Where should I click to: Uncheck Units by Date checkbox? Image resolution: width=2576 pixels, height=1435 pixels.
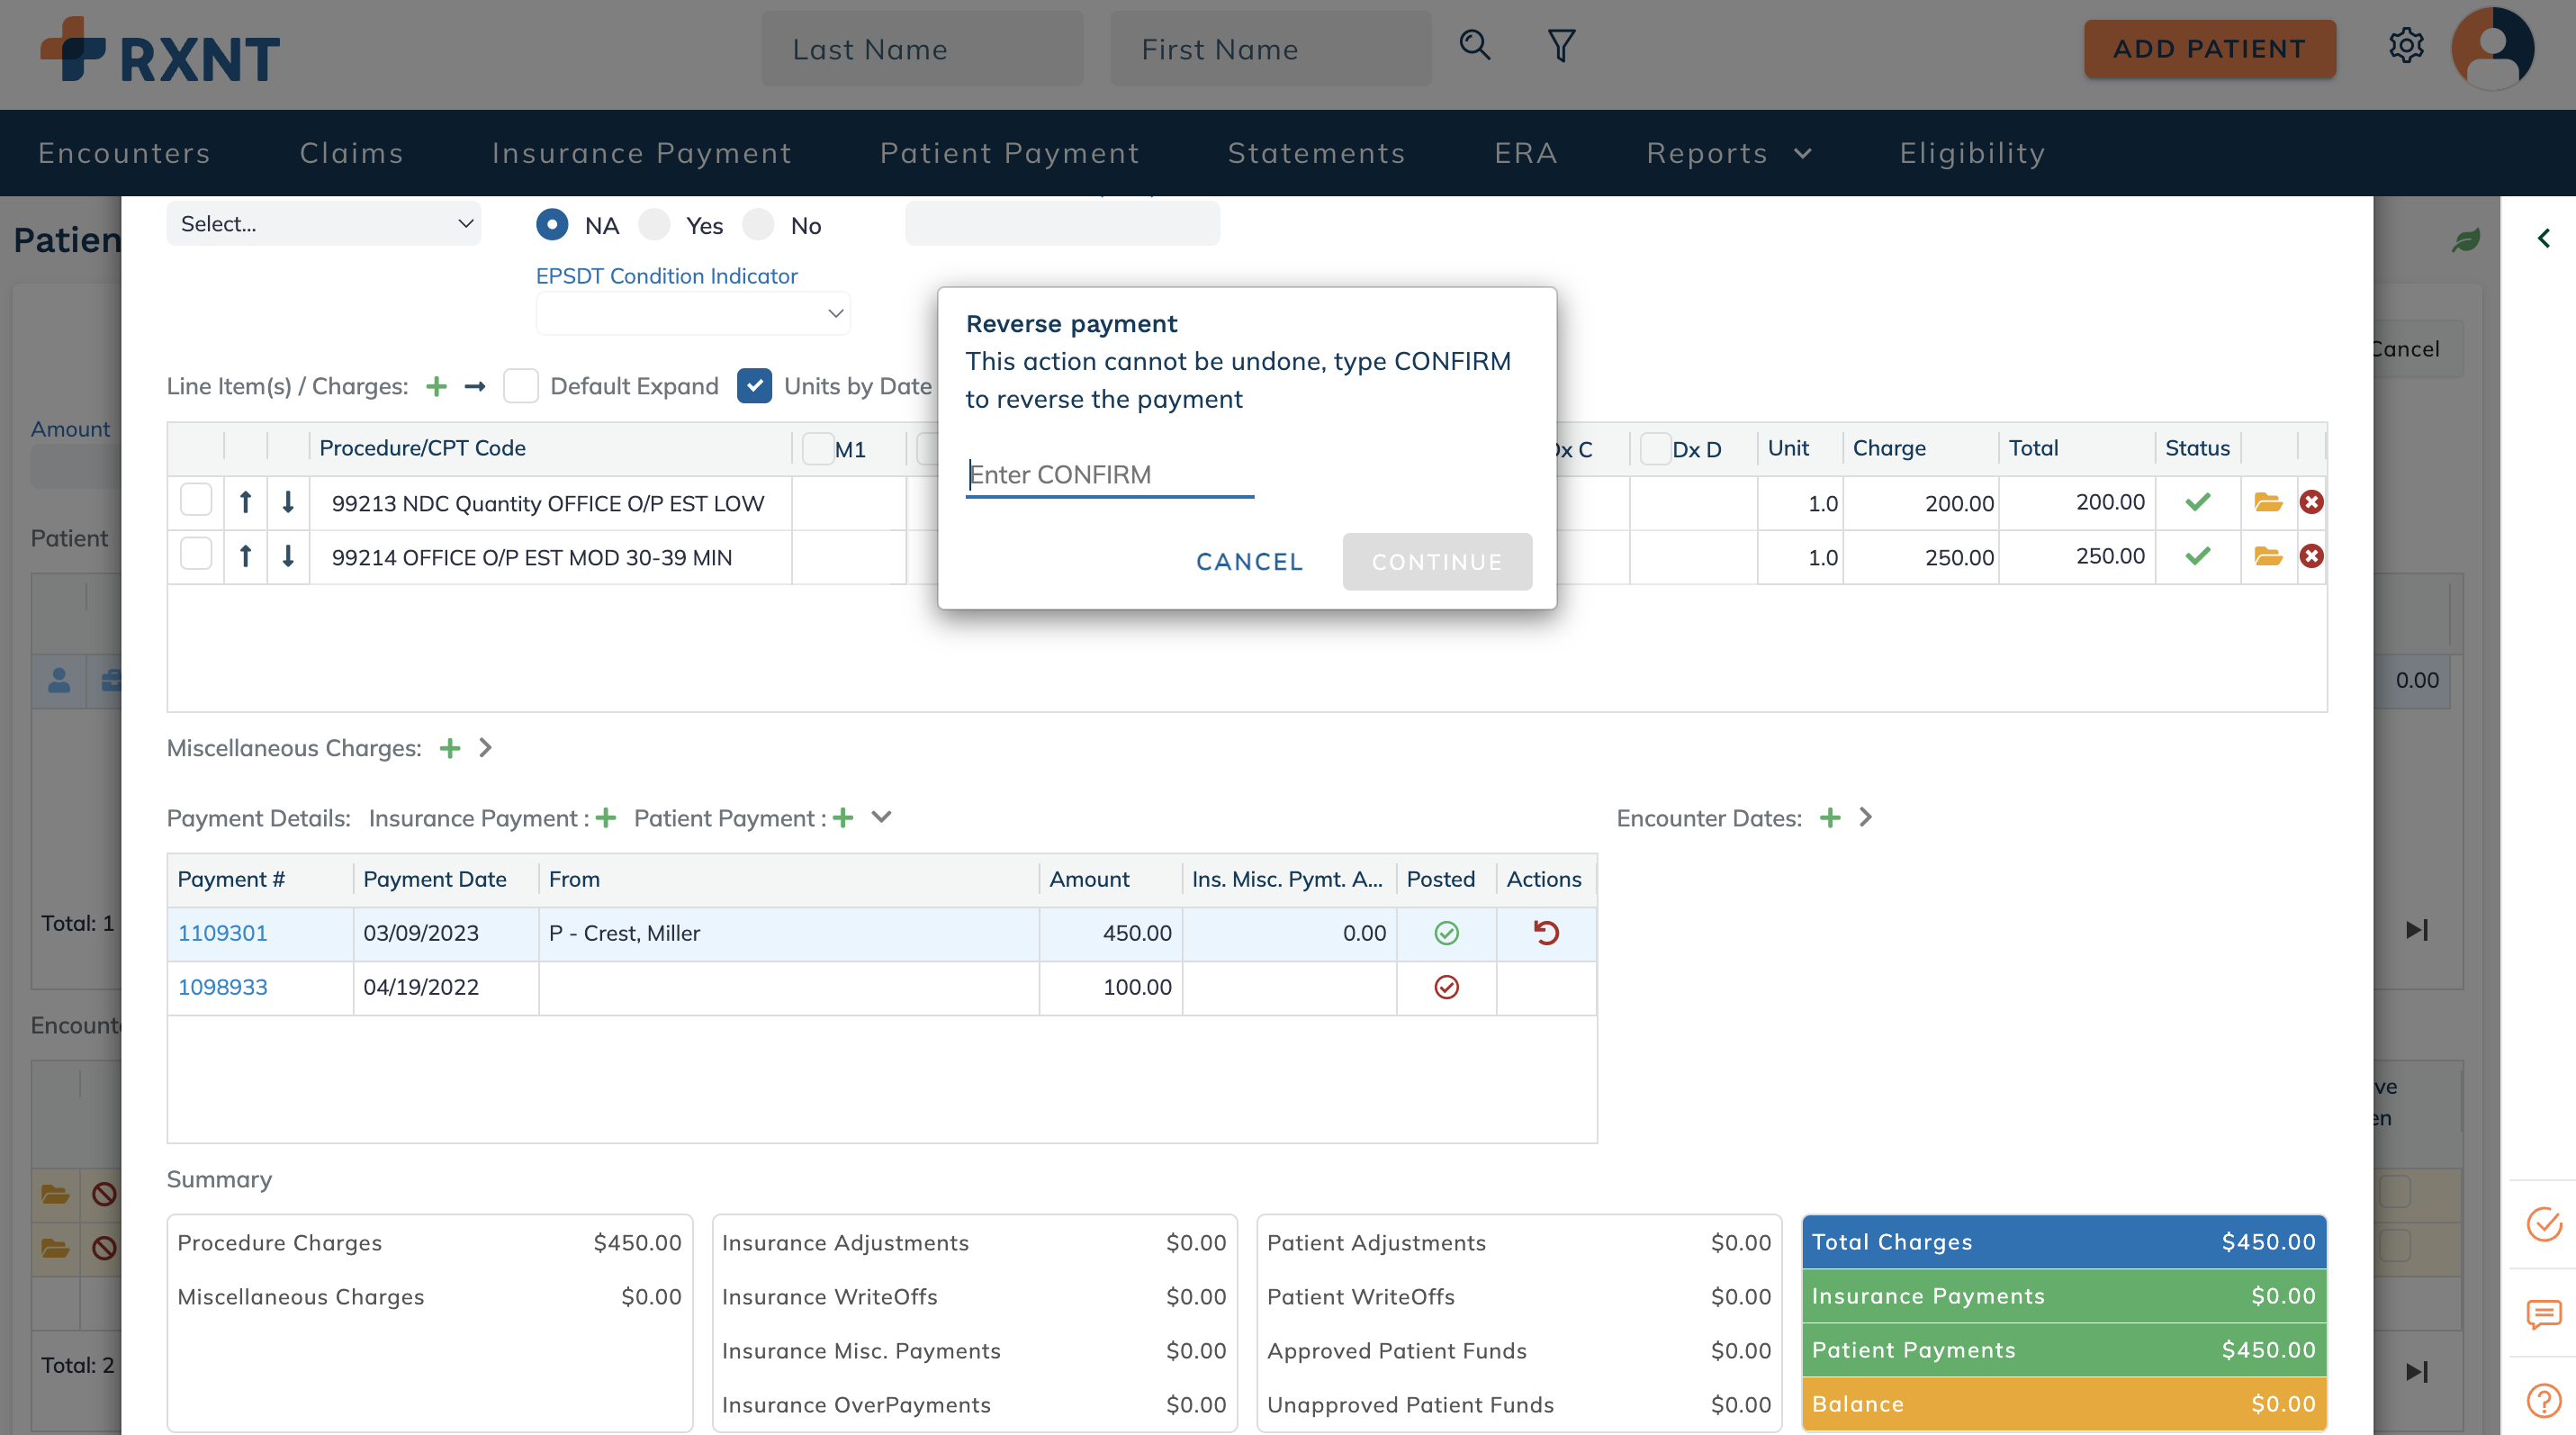point(754,386)
